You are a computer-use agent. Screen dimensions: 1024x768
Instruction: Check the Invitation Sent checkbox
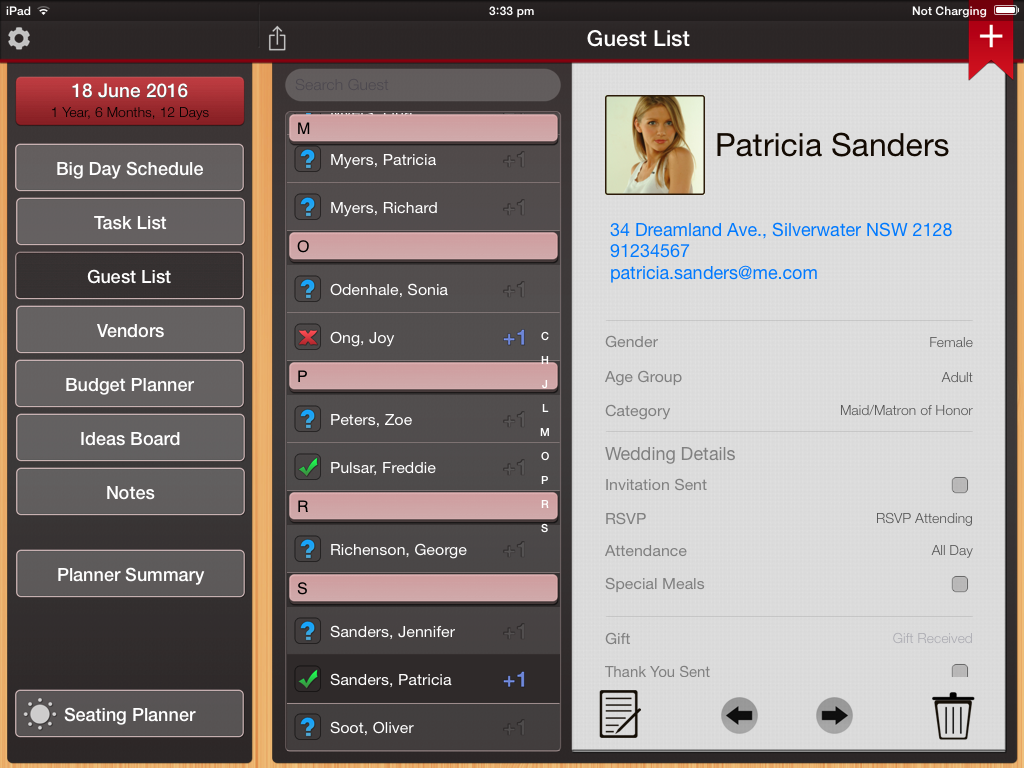(x=959, y=485)
